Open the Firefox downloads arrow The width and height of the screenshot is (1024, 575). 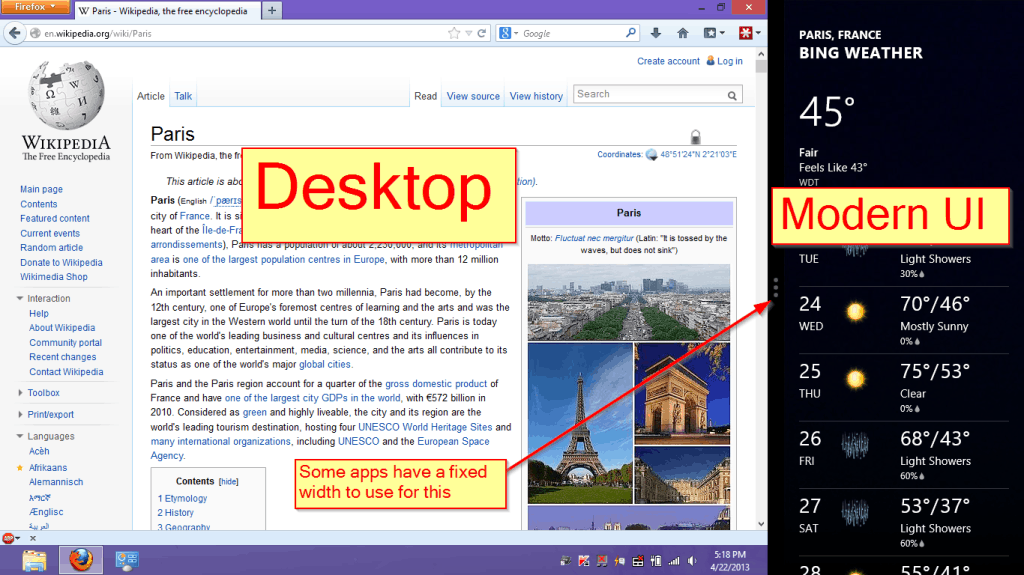click(x=656, y=33)
